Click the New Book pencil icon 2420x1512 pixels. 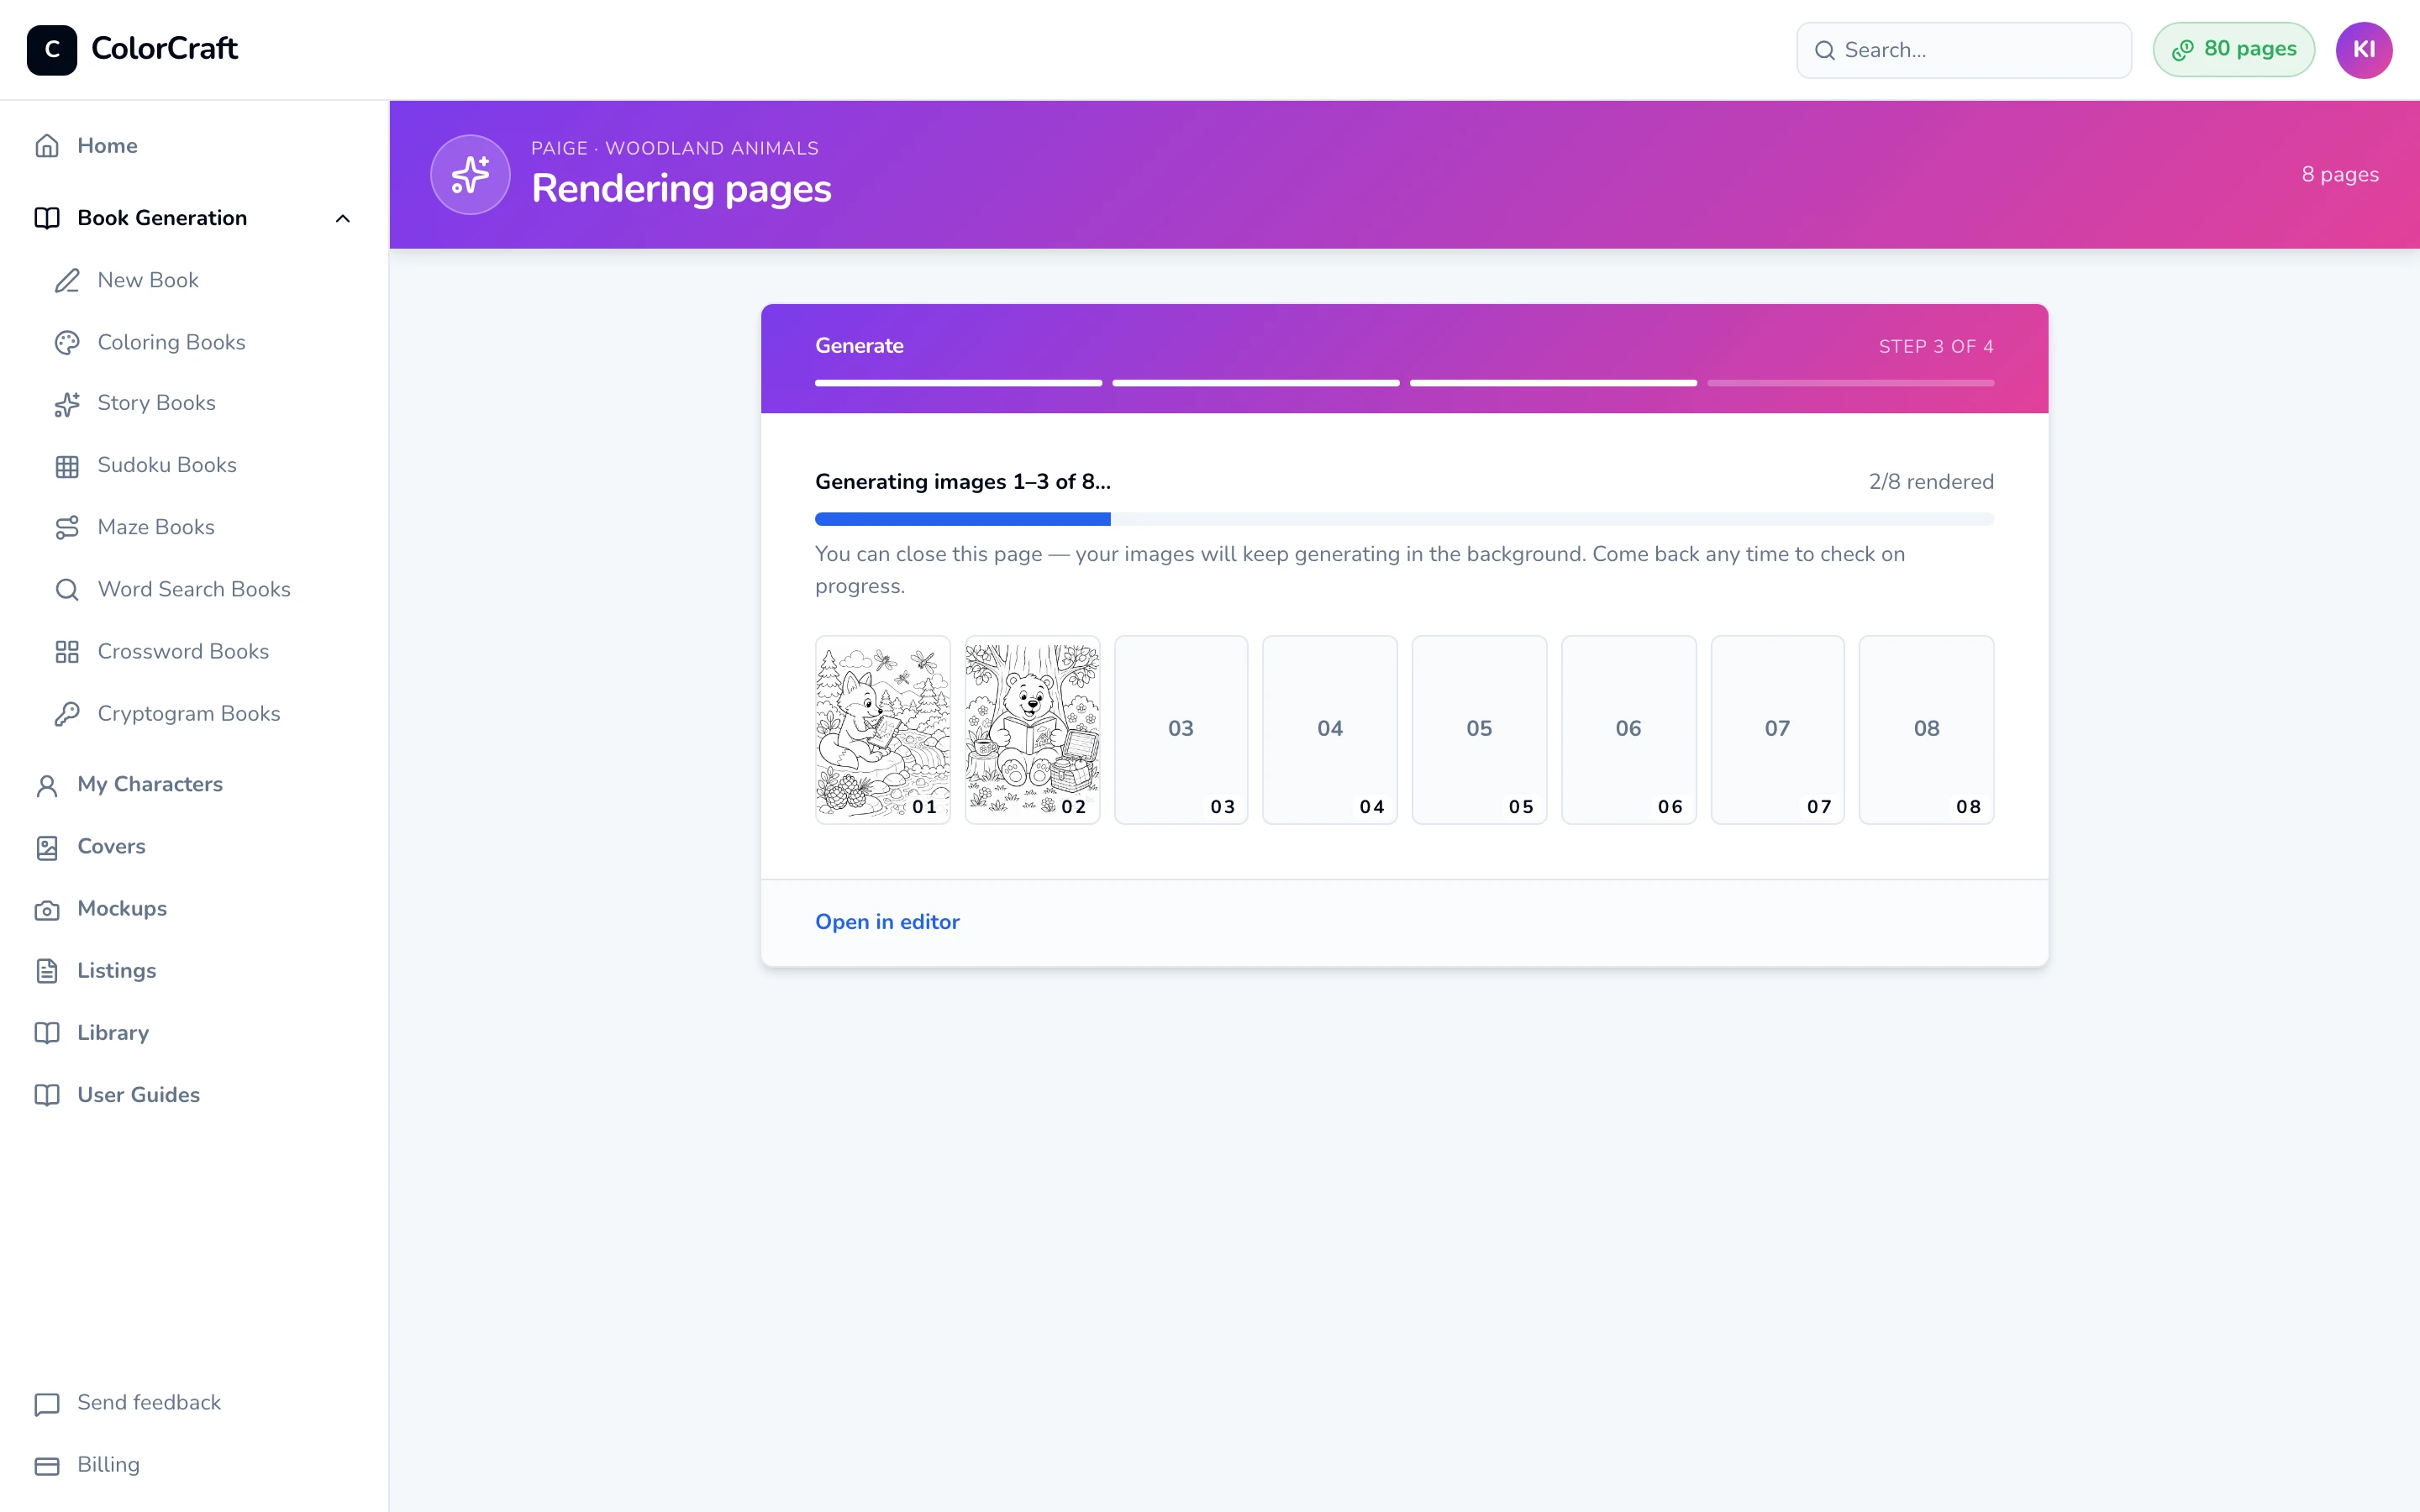click(x=67, y=281)
